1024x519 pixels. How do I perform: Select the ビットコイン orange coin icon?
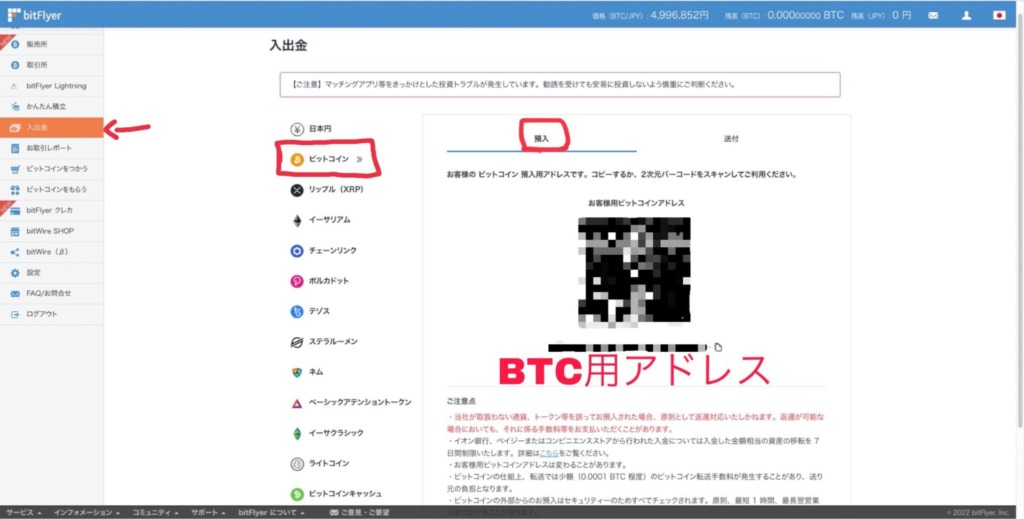coord(297,159)
